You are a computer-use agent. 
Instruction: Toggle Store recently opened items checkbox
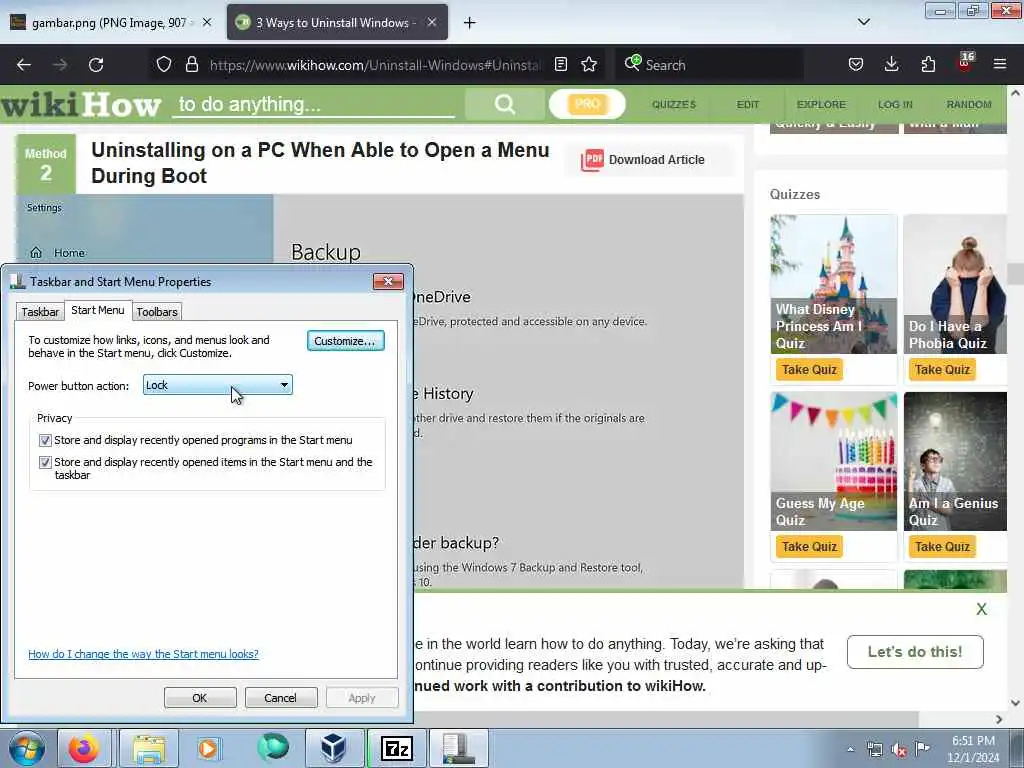45,462
